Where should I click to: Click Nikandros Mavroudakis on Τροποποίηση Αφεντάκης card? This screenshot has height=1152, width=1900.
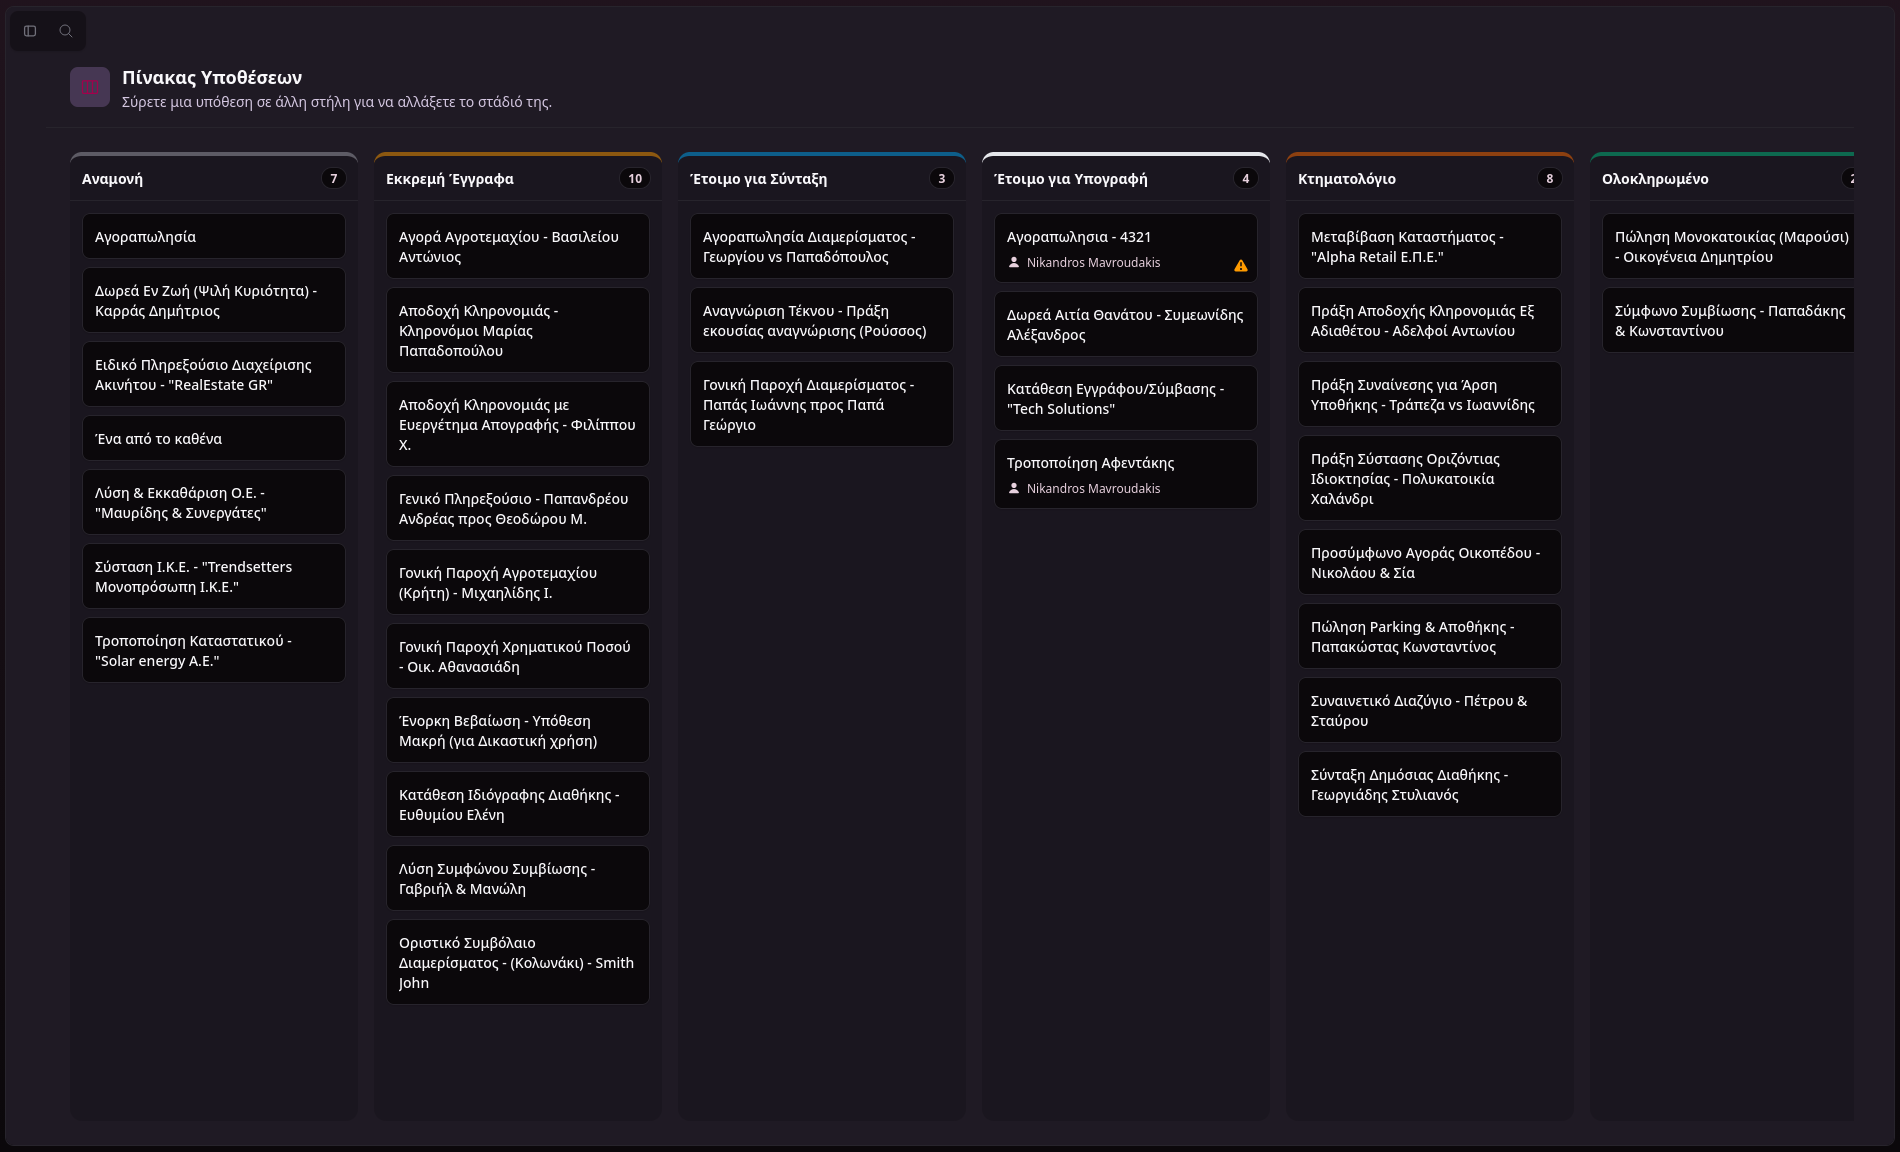[x=1093, y=488]
